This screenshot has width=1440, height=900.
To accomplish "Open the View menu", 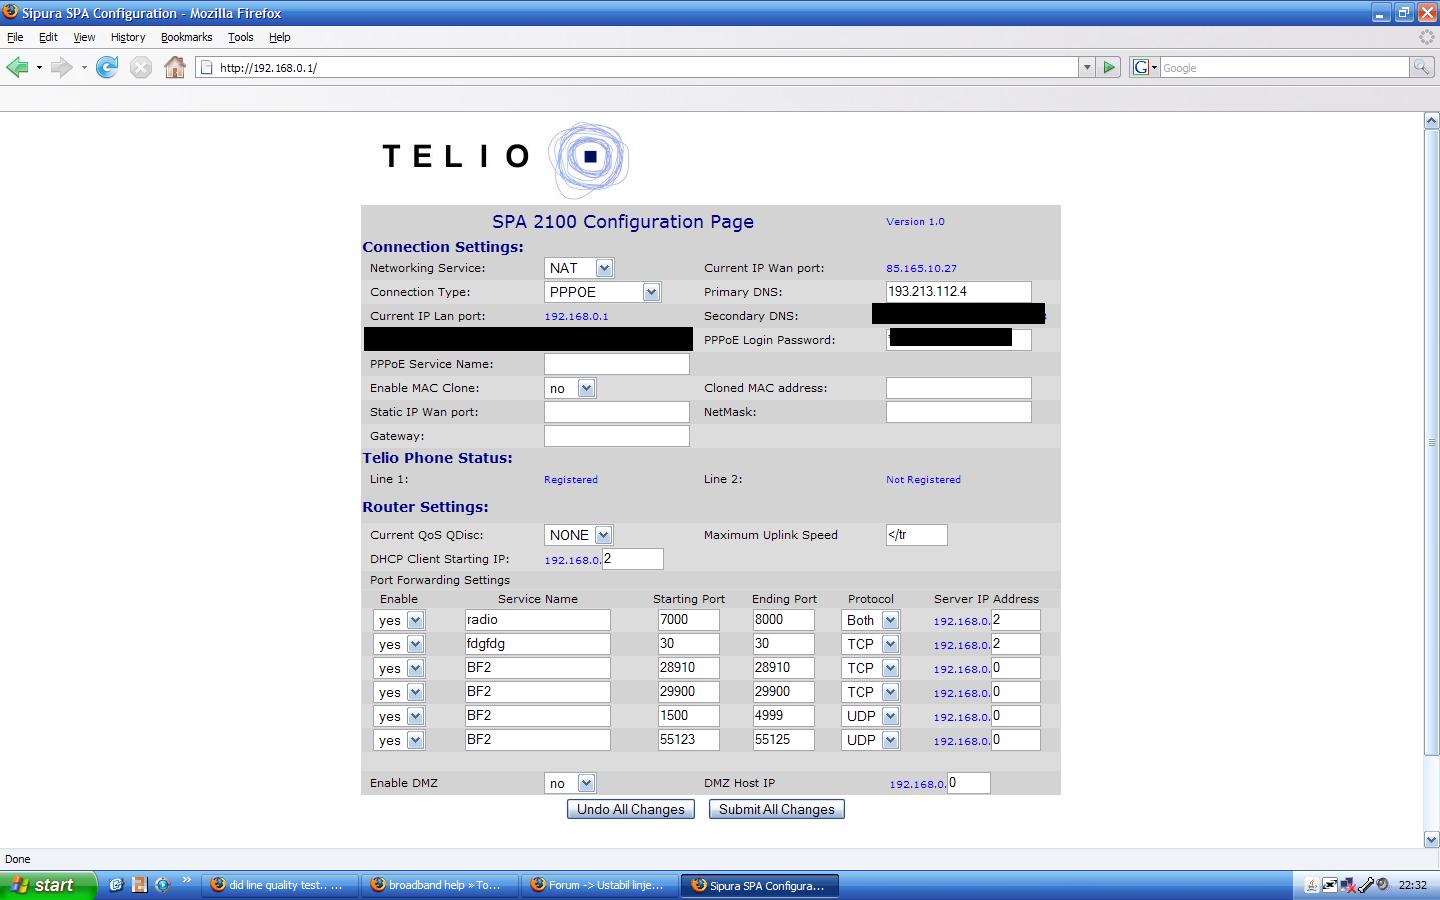I will pyautogui.click(x=84, y=37).
